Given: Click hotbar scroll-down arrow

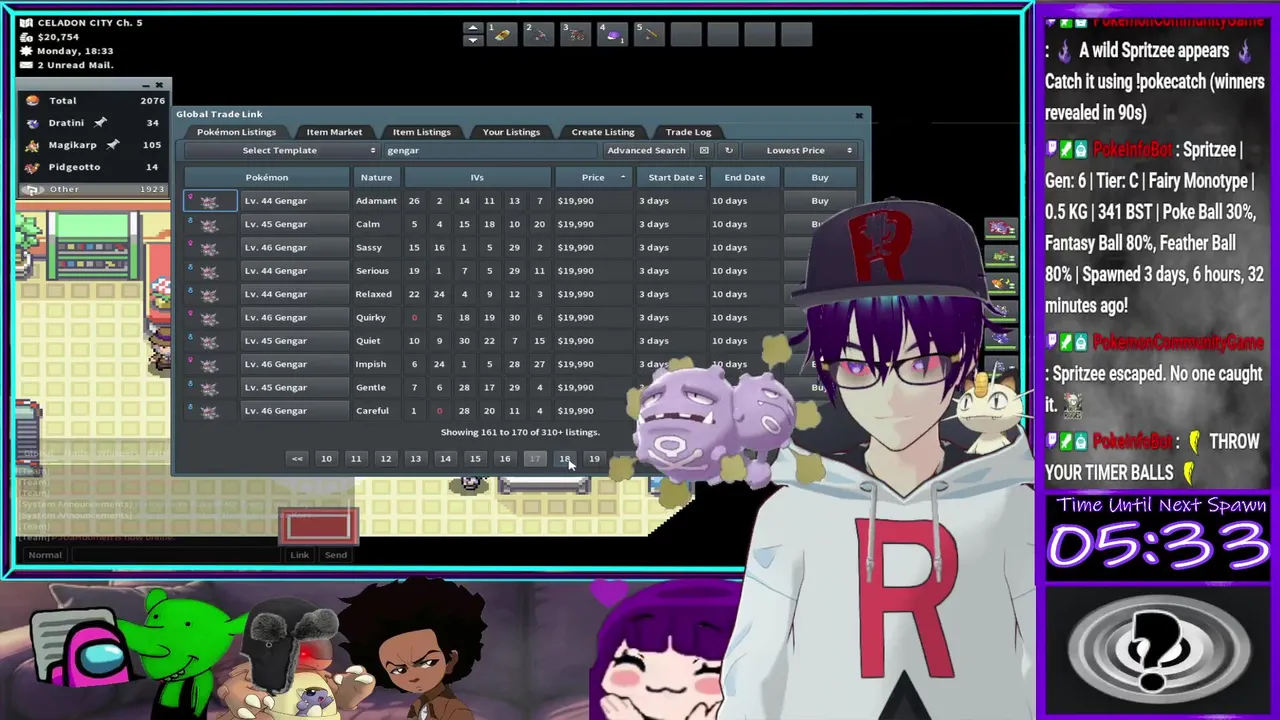Looking at the screenshot, I should click(473, 41).
